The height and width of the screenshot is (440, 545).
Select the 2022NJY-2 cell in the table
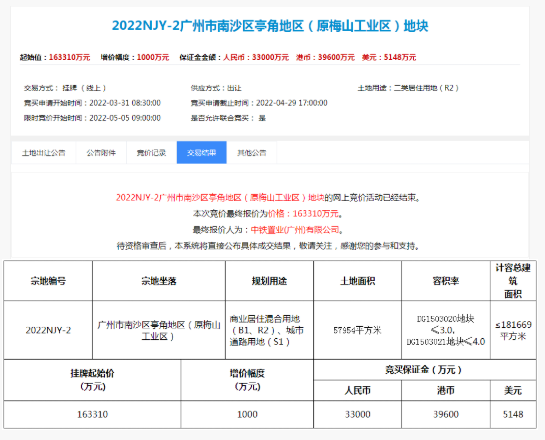click(x=48, y=330)
